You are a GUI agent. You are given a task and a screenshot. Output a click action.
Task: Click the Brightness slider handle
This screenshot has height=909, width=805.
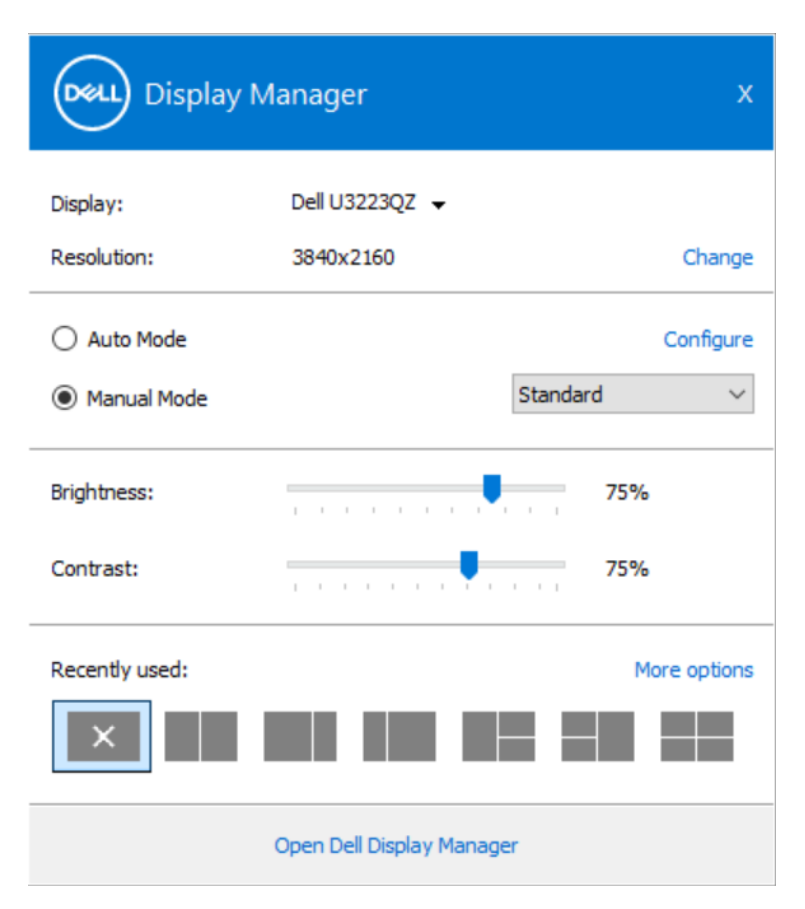[491, 489]
